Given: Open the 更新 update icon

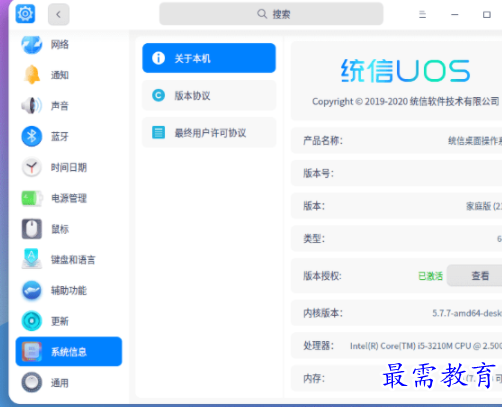Looking at the screenshot, I should (32, 321).
